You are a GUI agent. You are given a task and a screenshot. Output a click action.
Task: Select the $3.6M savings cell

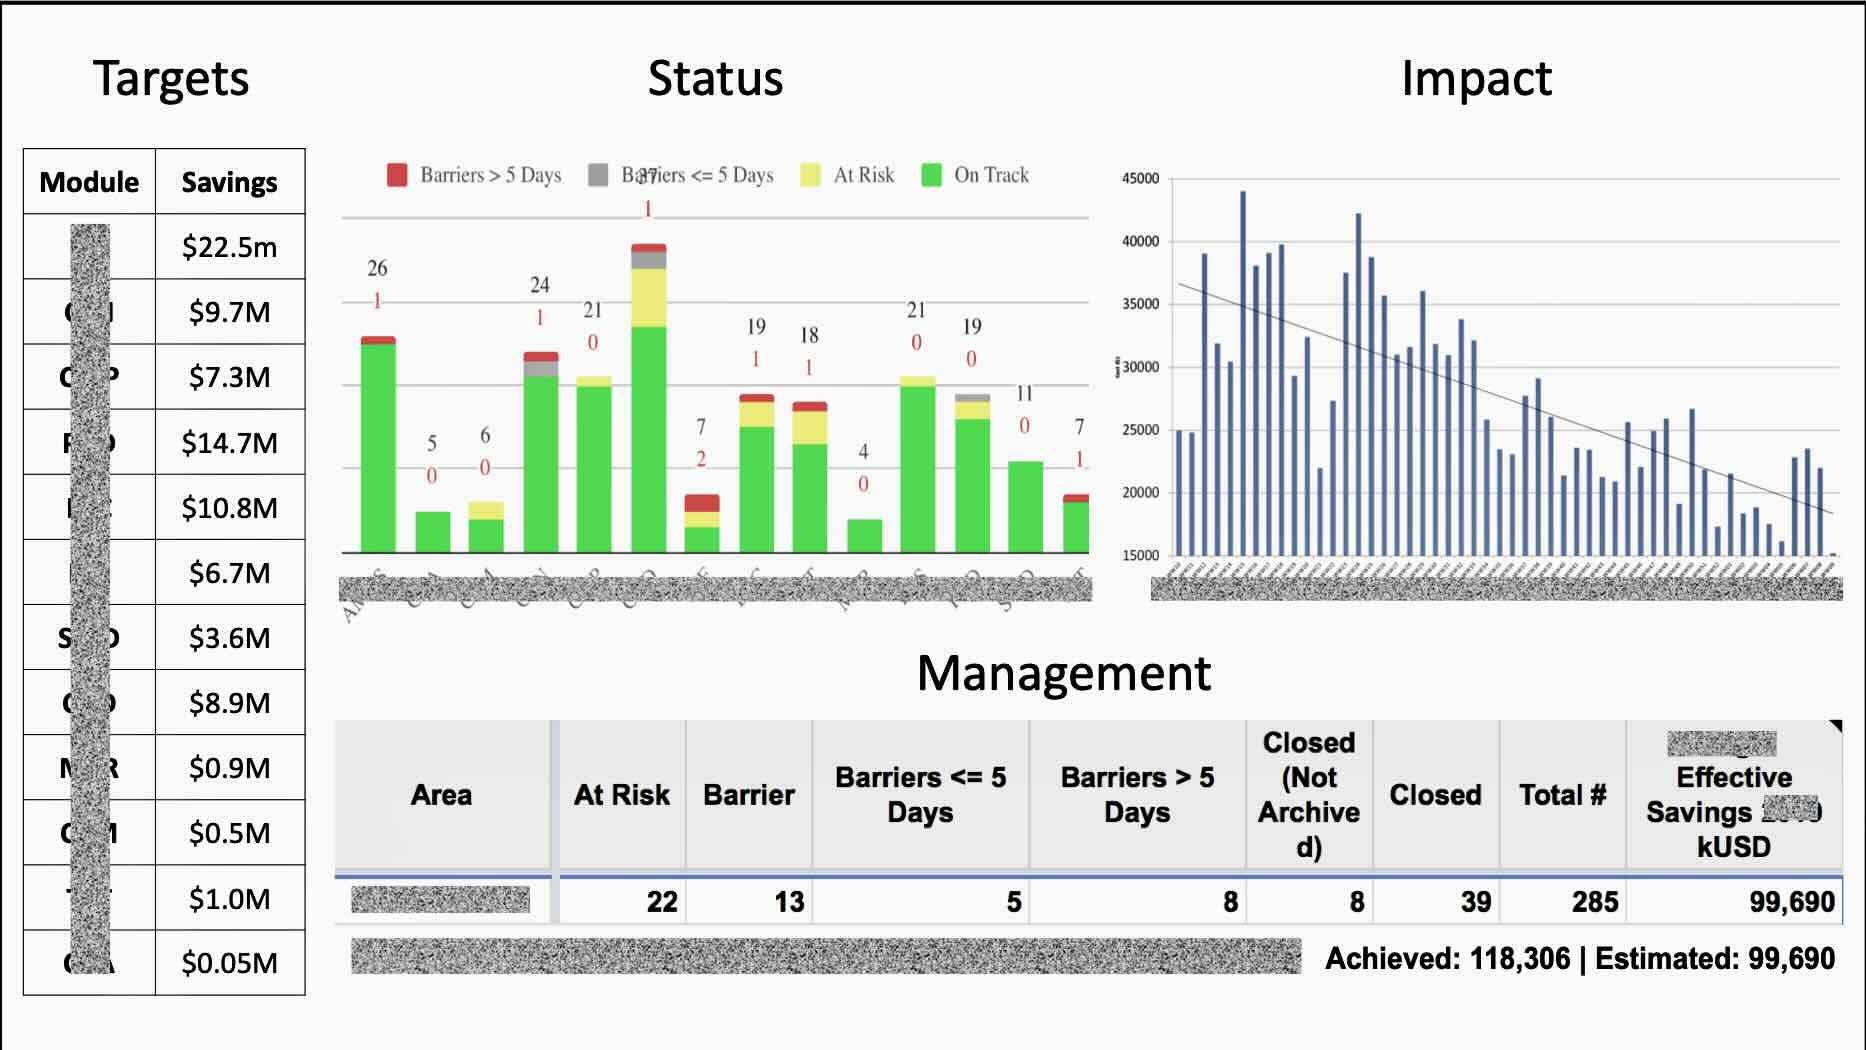pyautogui.click(x=230, y=637)
